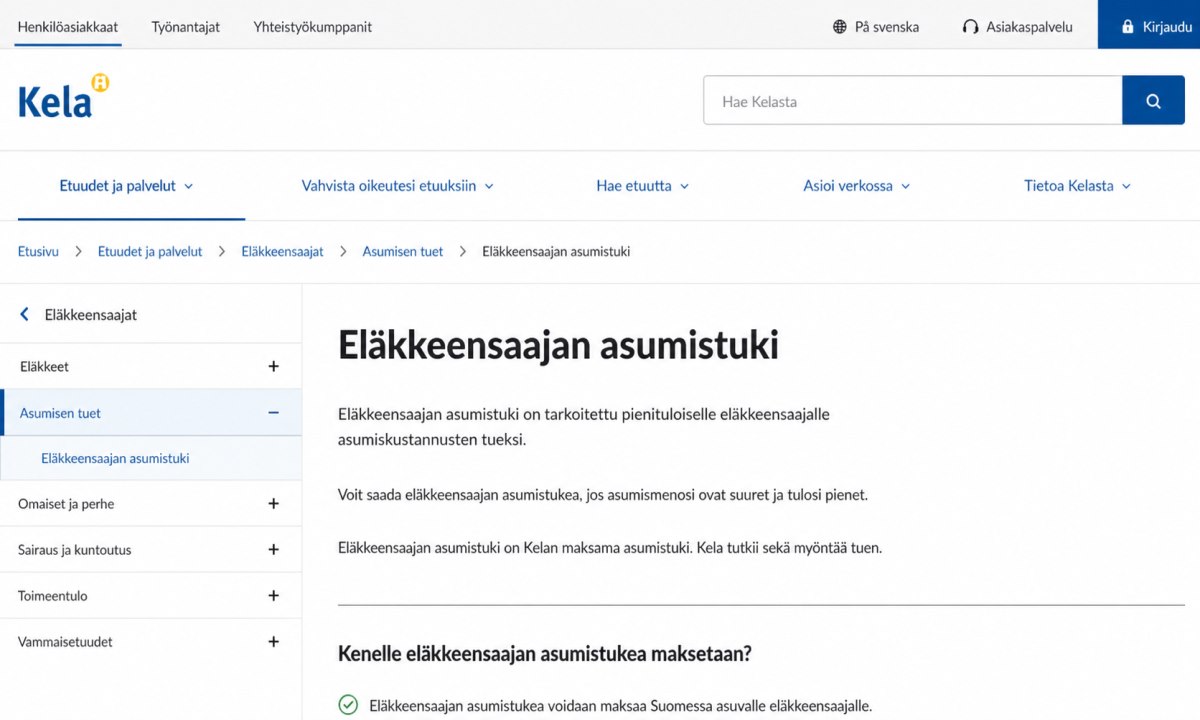Click the padlock icon on Kirjaudu
This screenshot has width=1200, height=720.
[1128, 27]
